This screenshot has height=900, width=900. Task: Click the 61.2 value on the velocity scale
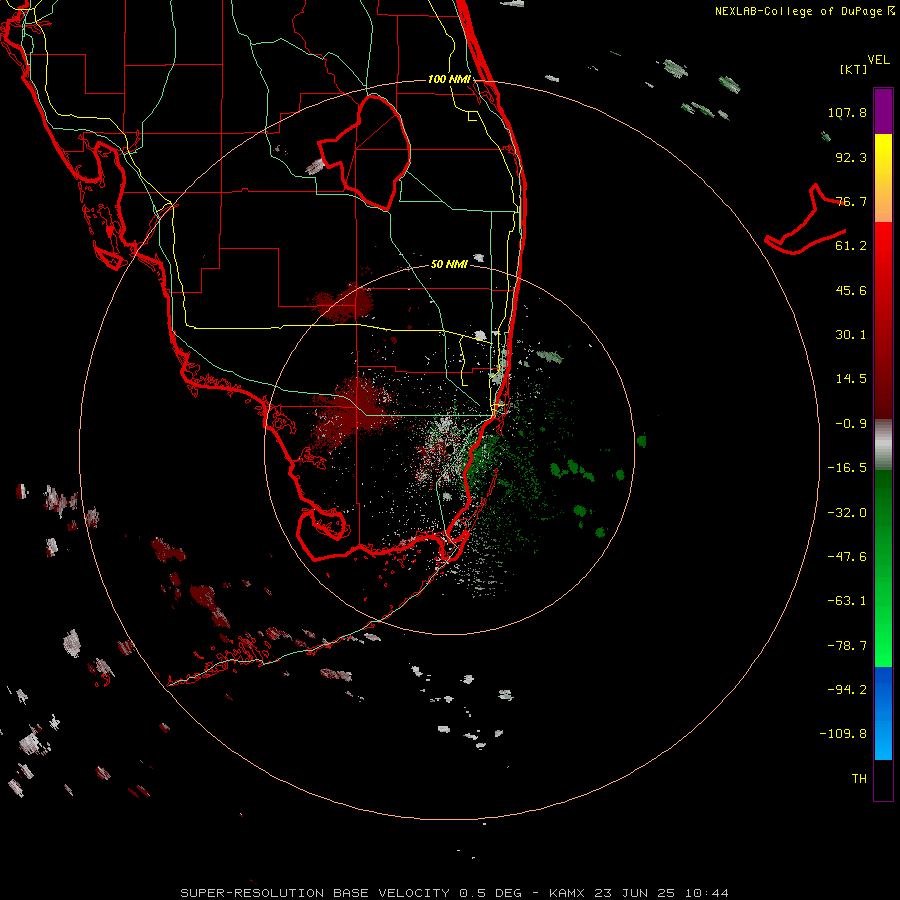tap(851, 246)
